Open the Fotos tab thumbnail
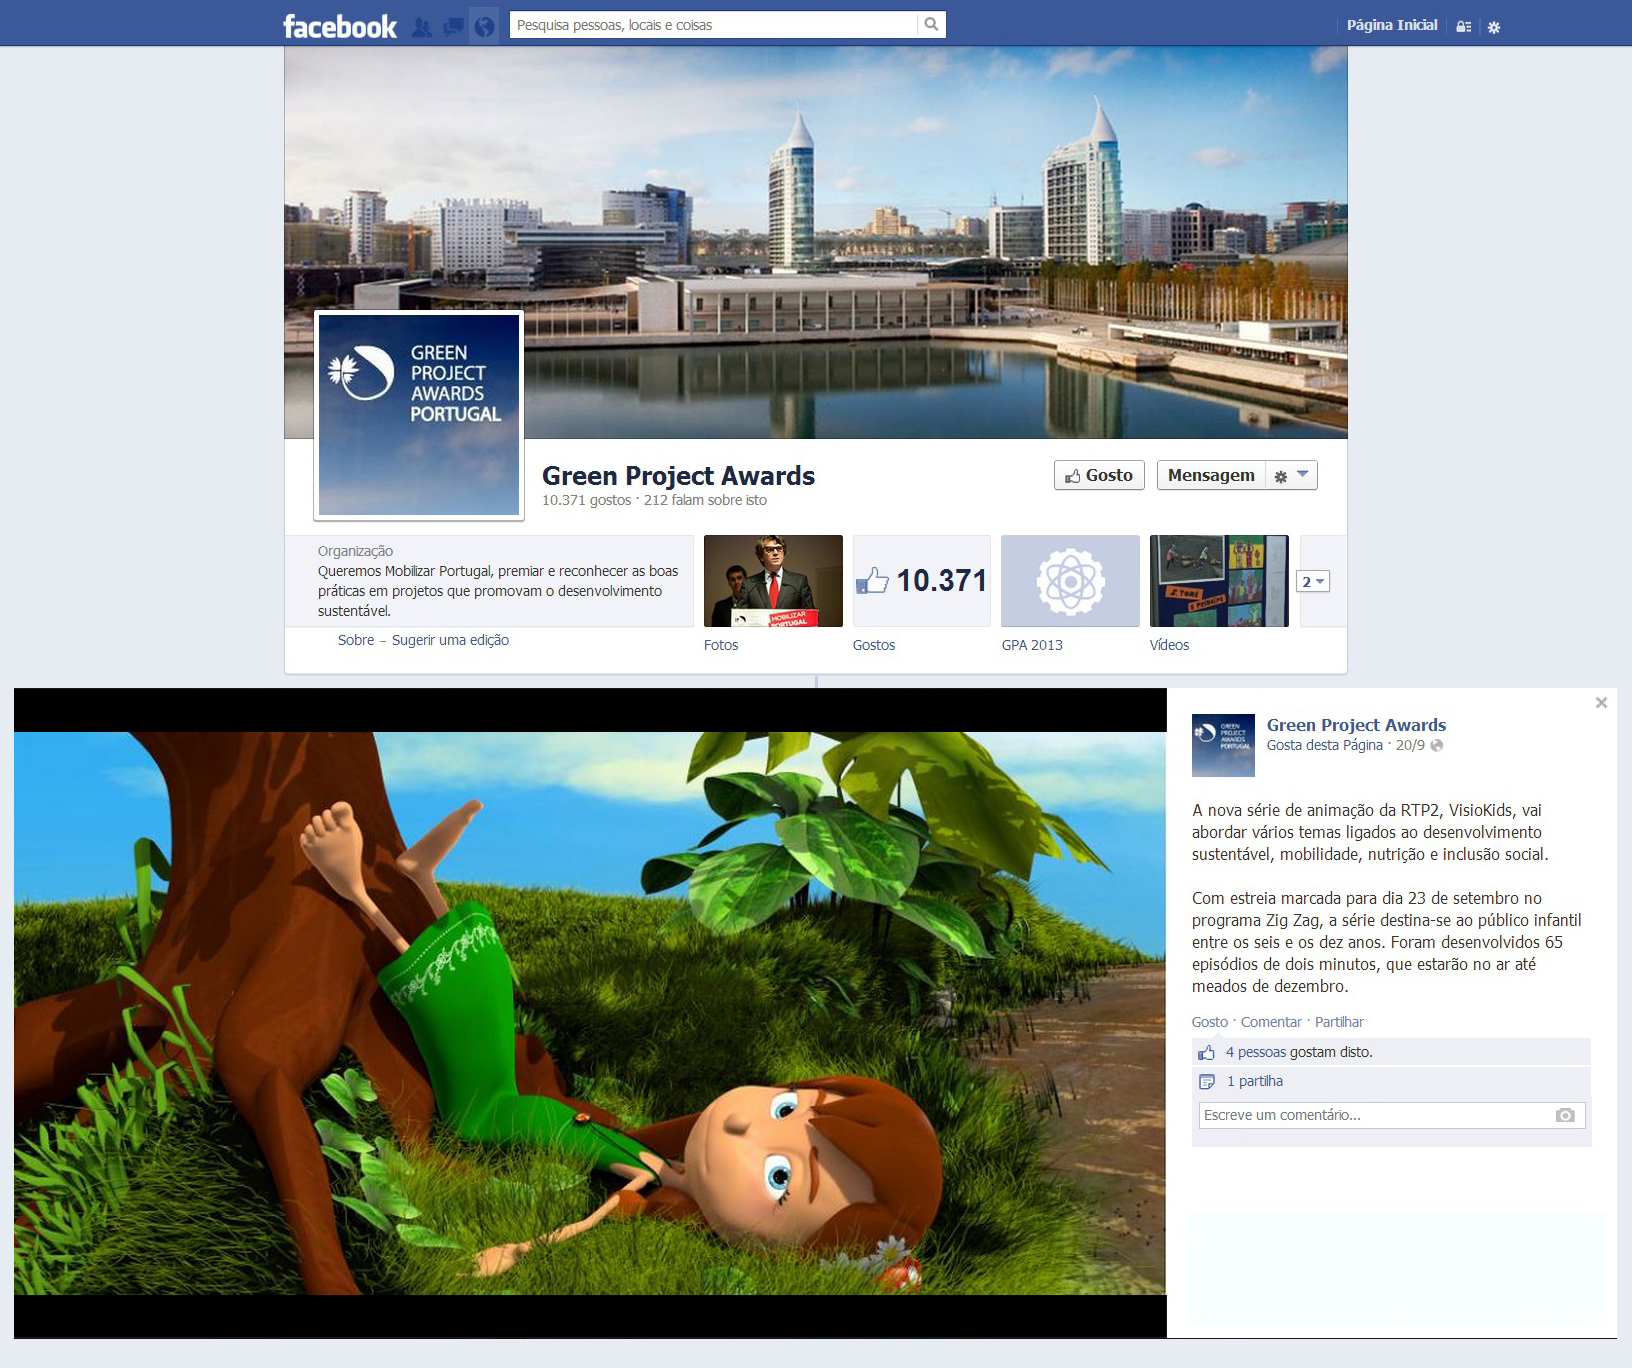 click(x=773, y=581)
